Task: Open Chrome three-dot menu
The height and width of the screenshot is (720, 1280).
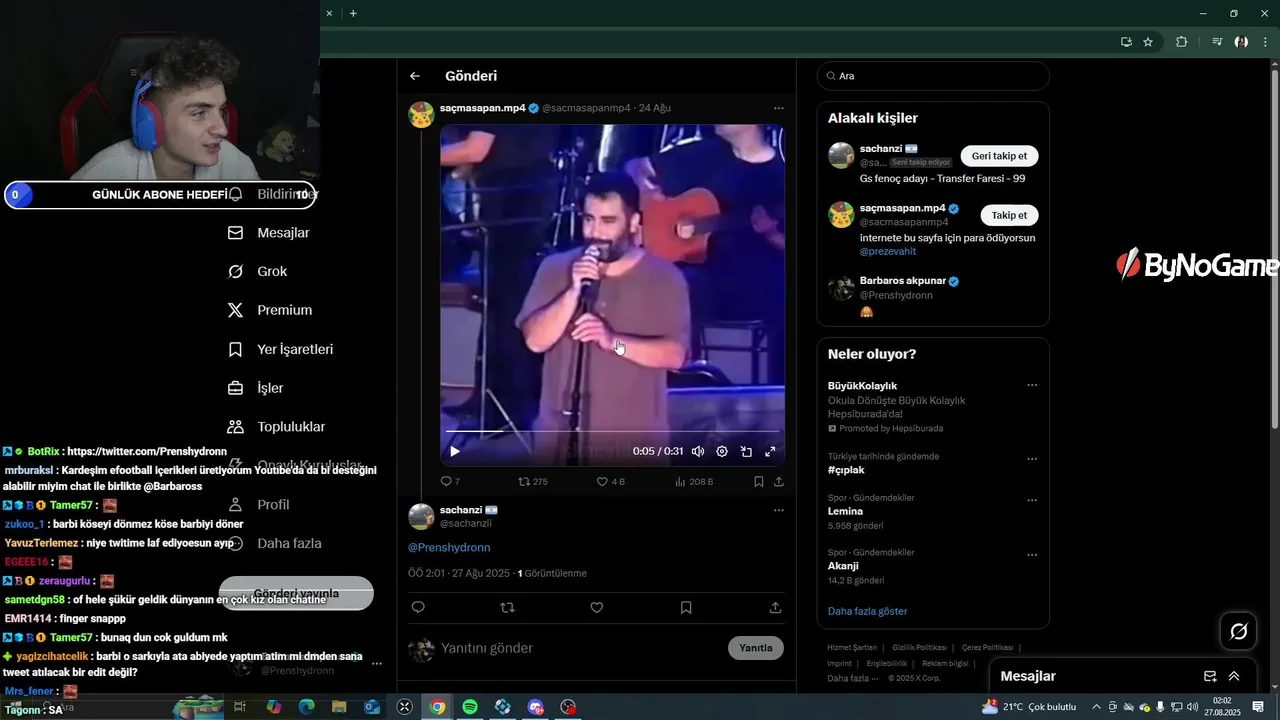Action: (x=1266, y=42)
